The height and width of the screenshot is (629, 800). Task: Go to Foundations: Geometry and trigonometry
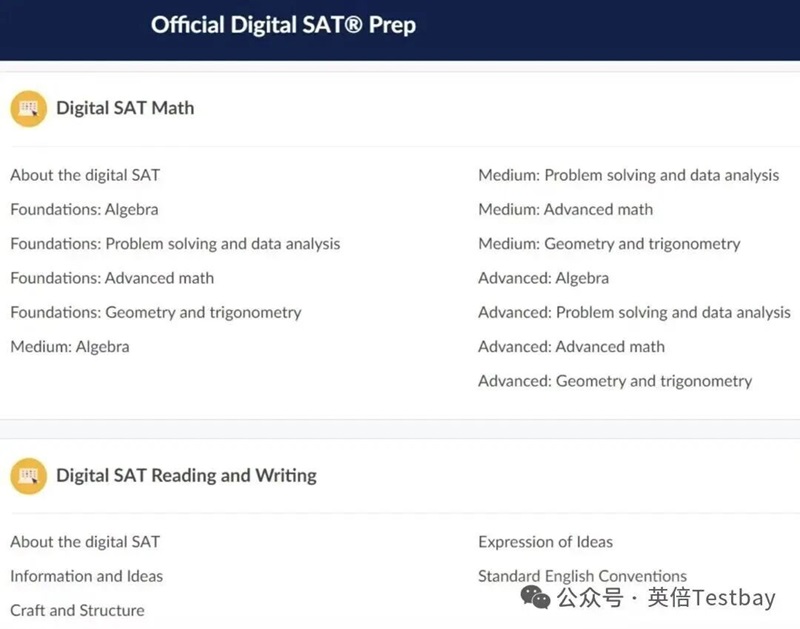[x=155, y=312]
